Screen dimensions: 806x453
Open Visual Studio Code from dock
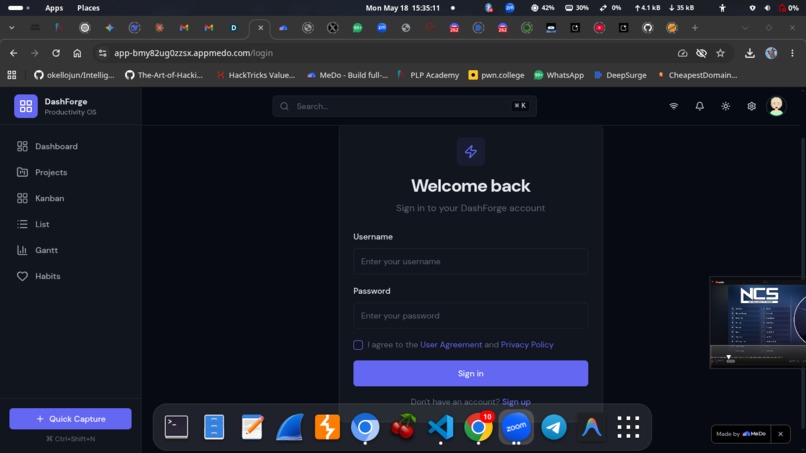pos(441,427)
